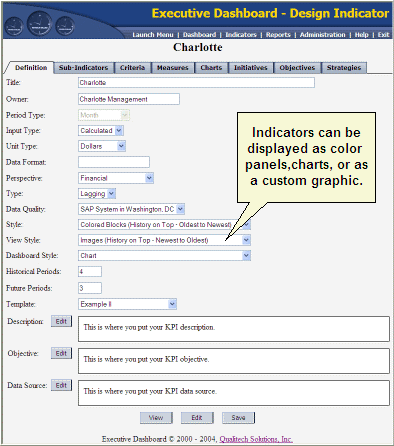Click the empty Data Format field
The width and height of the screenshot is (394, 446).
pos(114,162)
